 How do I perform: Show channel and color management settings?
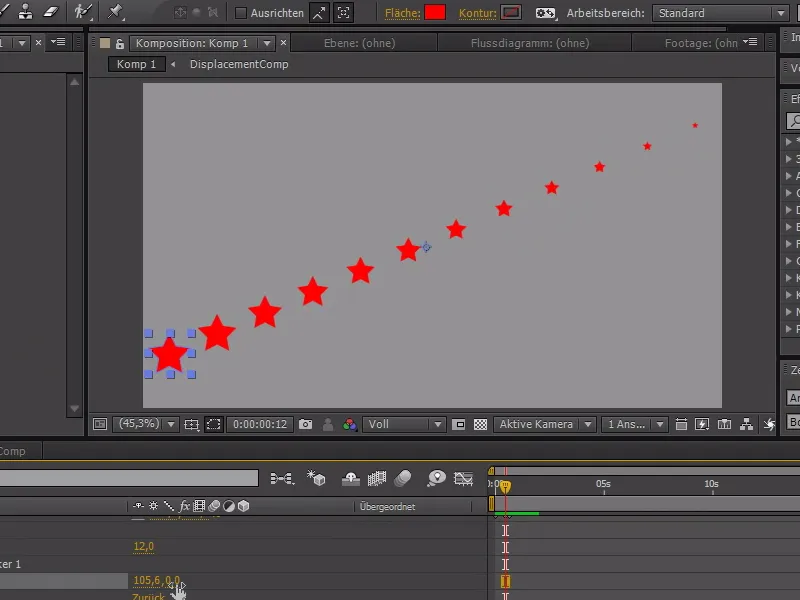(349, 424)
